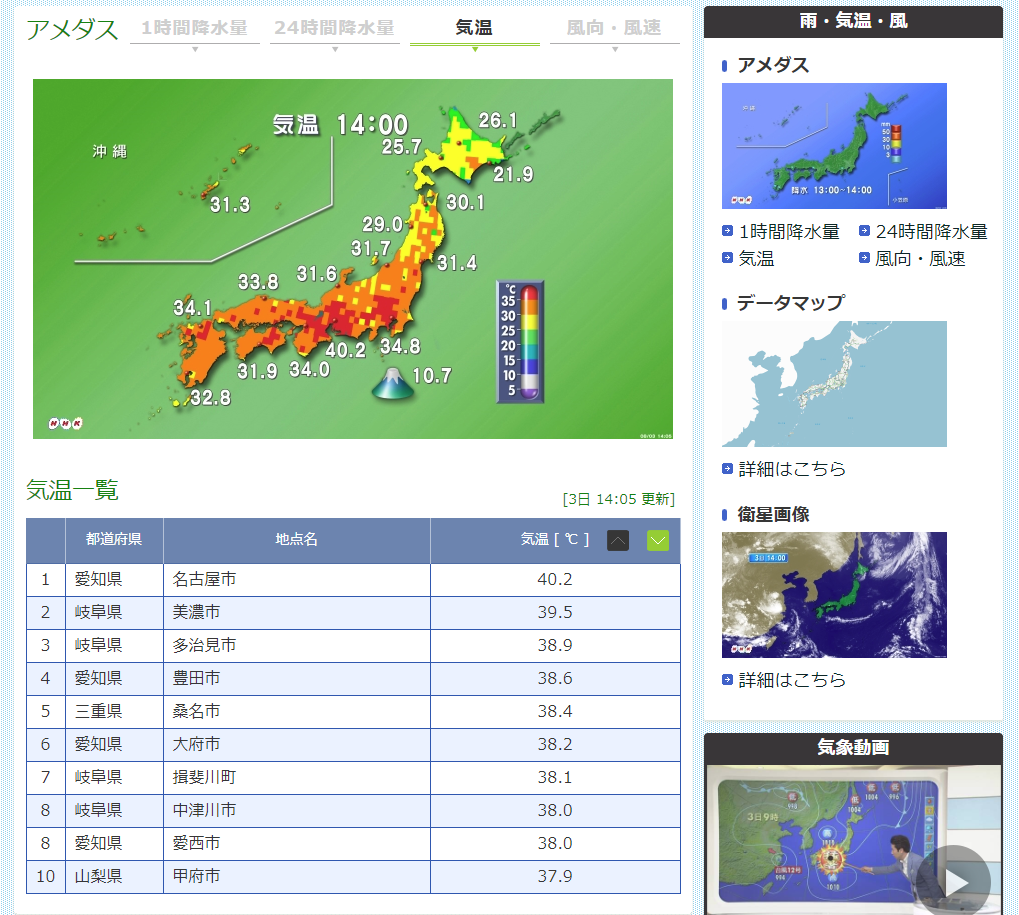Open the アメダス precipitation map thumbnail
Viewport: 1019px width, 915px height.
(834, 146)
